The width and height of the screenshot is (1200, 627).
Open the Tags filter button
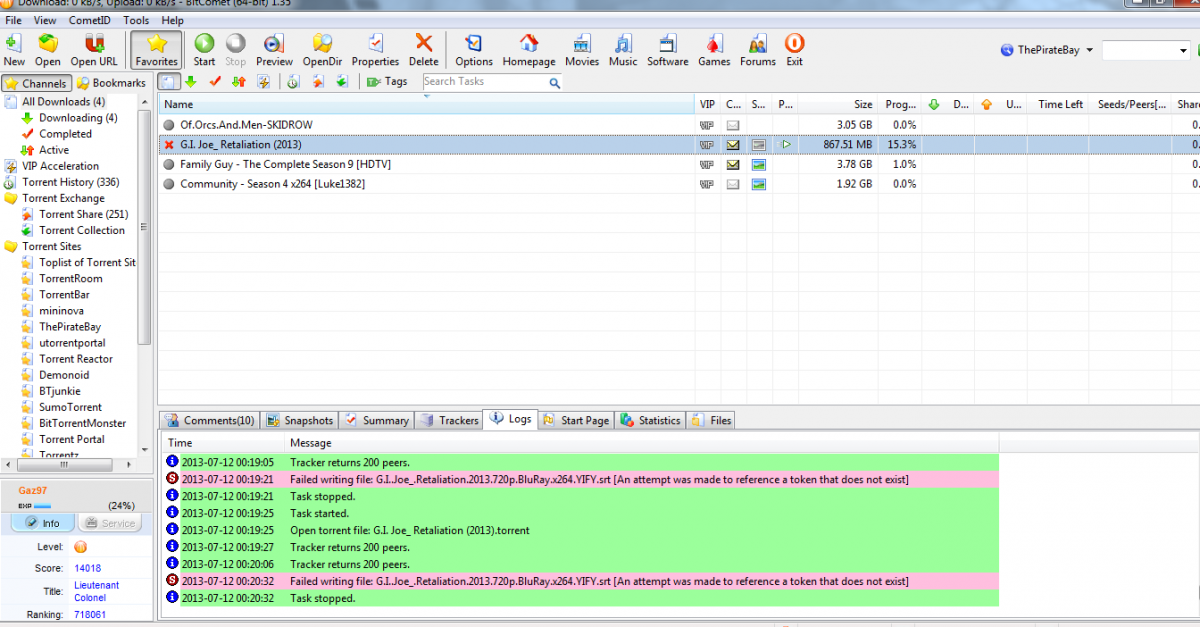click(x=387, y=82)
